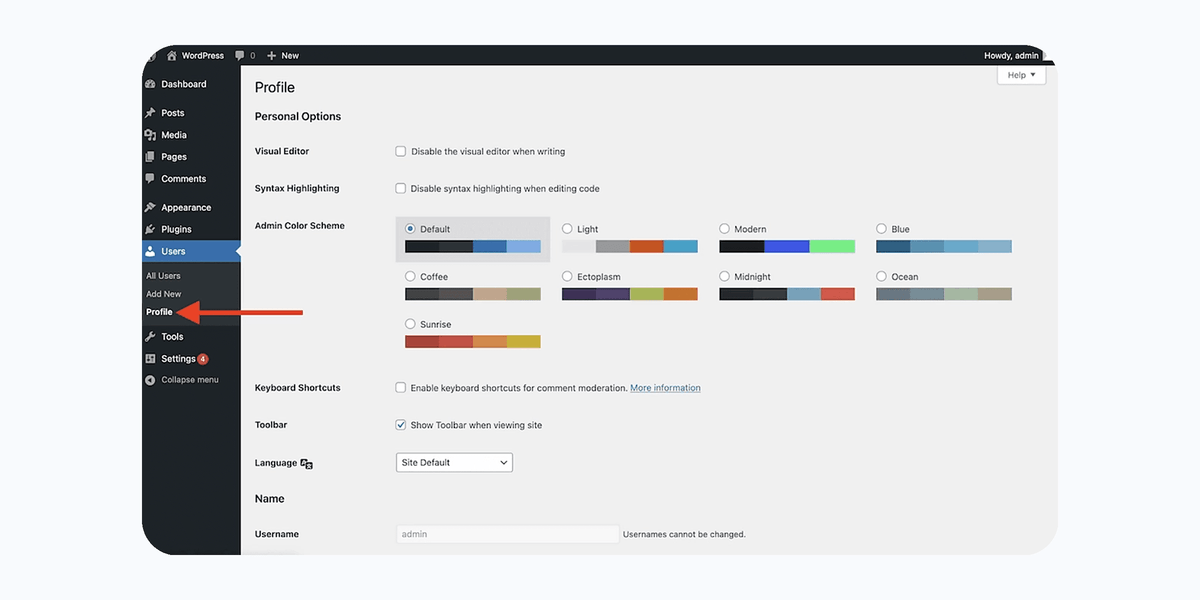Image resolution: width=1200 pixels, height=600 pixels.
Task: Click the Media icon in sidebar
Action: (150, 135)
